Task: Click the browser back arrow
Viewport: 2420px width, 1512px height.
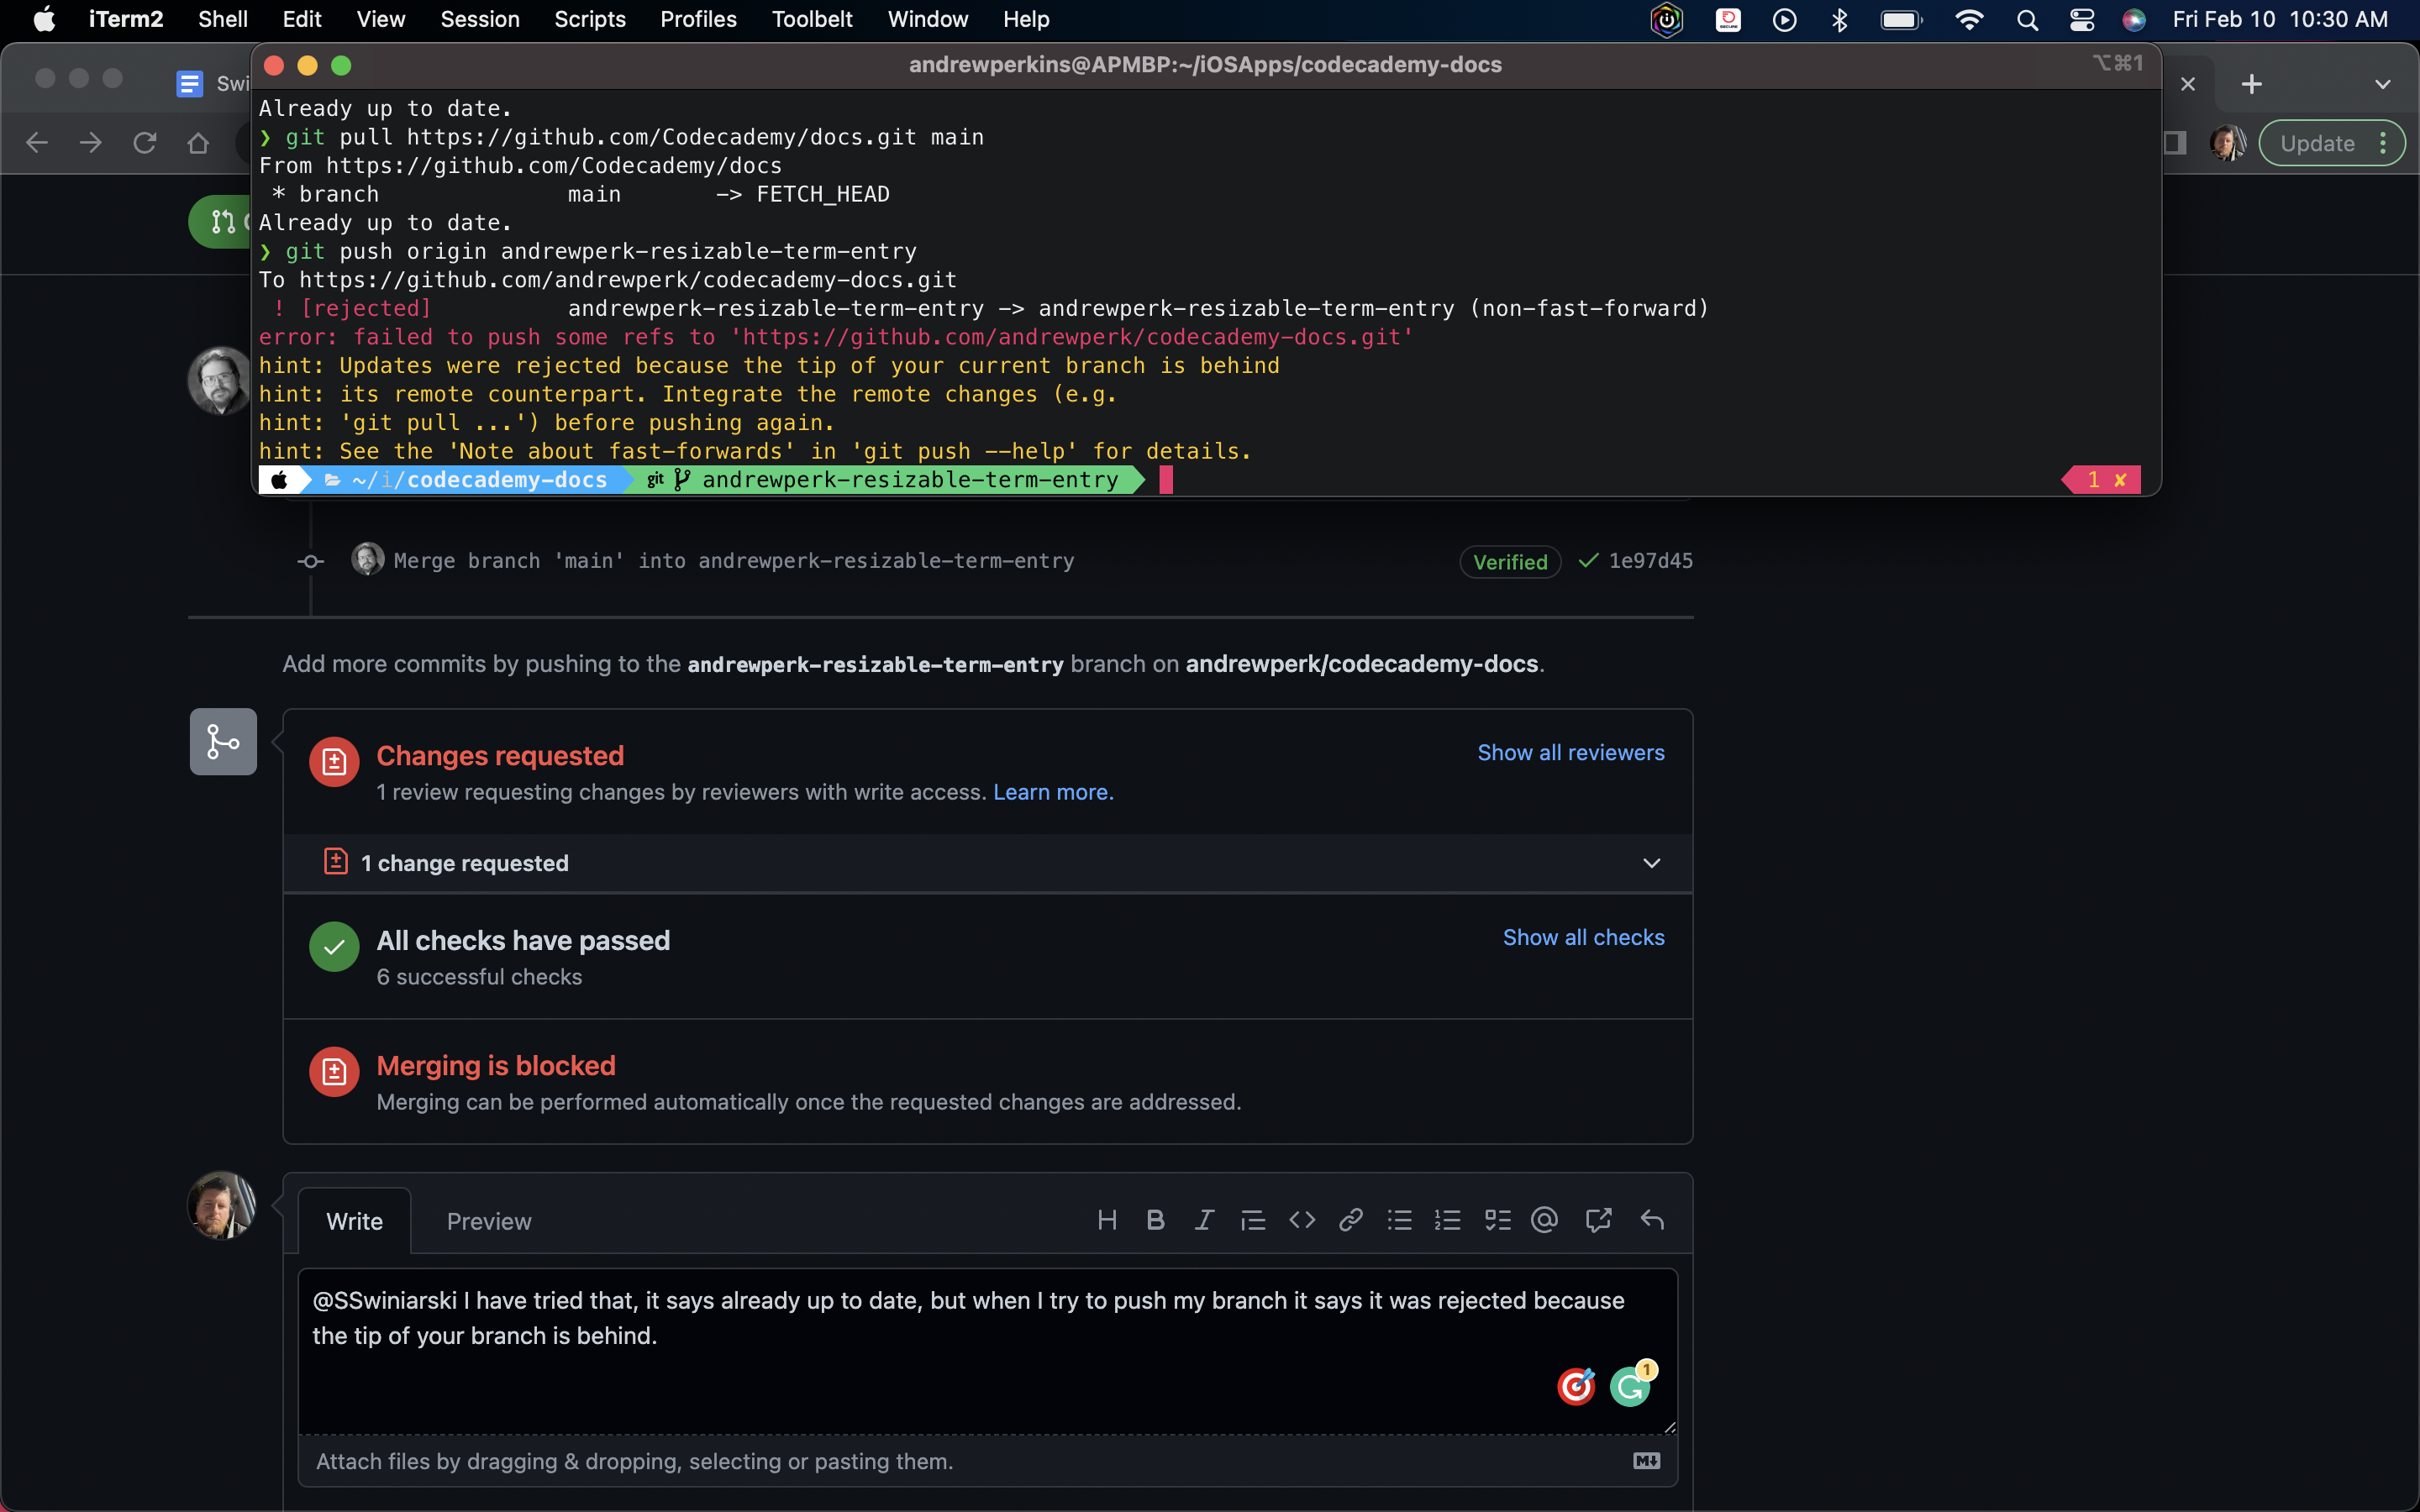Action: [37, 143]
